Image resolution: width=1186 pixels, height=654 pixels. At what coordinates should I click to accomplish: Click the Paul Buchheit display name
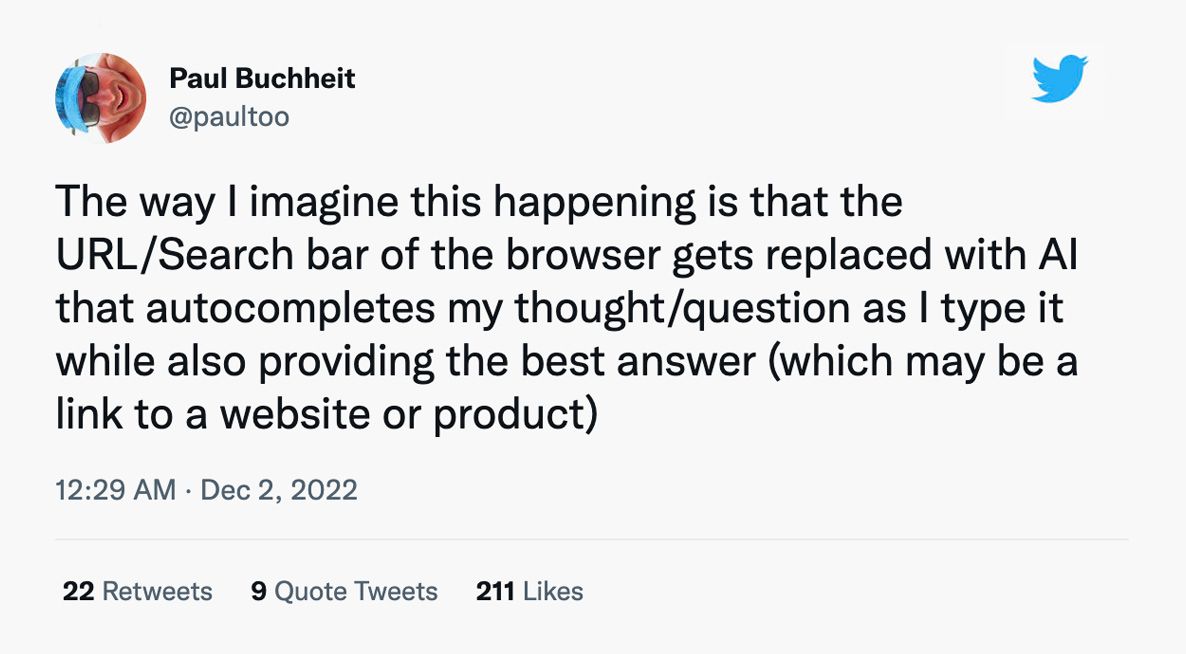click(x=262, y=79)
